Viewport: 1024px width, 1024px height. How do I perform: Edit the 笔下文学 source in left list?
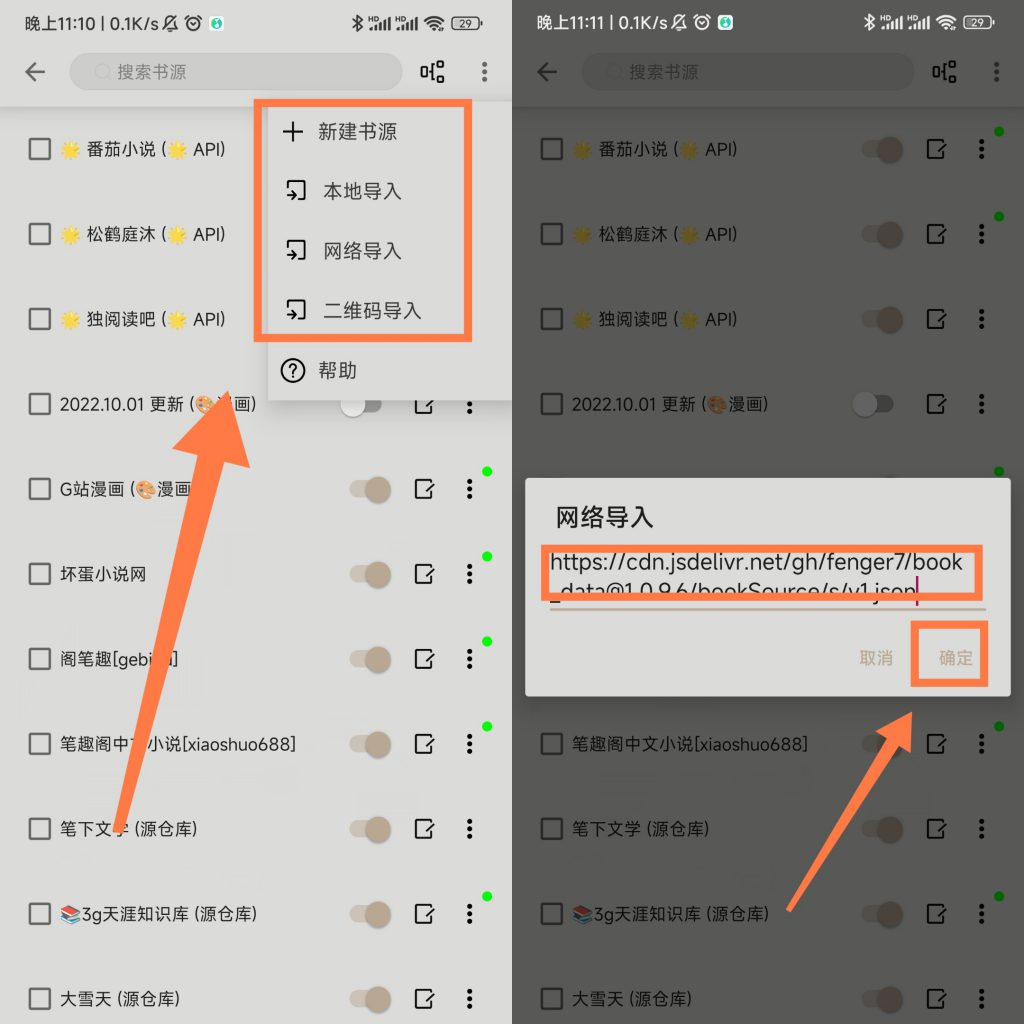424,829
